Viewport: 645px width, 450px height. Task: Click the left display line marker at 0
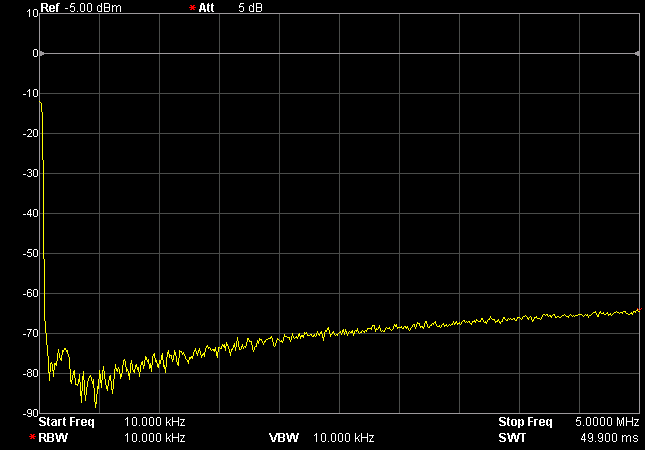42,53
